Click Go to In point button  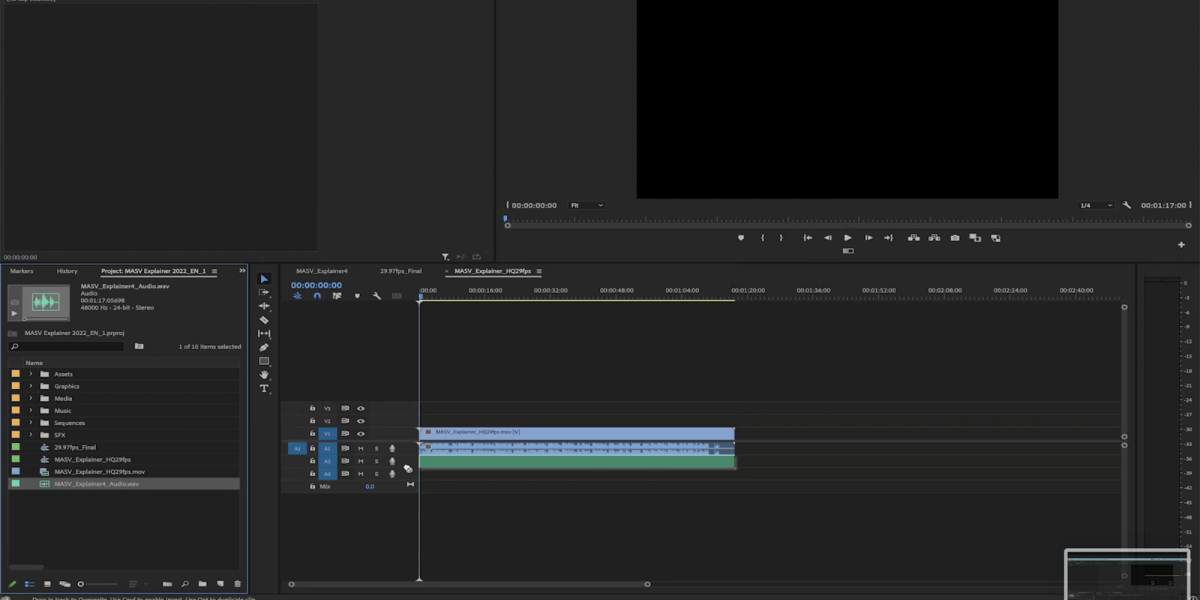pos(808,238)
